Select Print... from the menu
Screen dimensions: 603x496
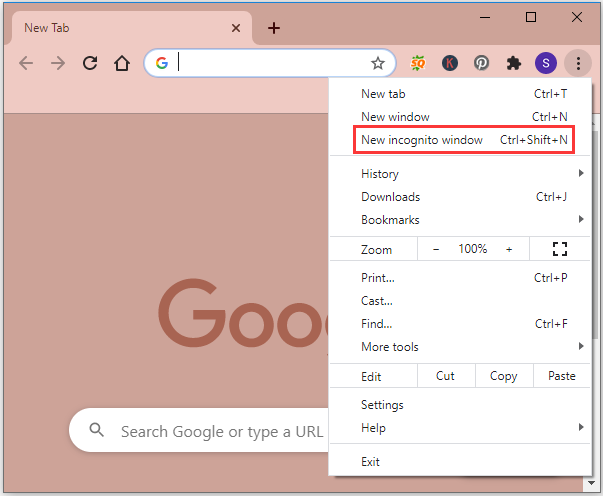tap(460, 278)
